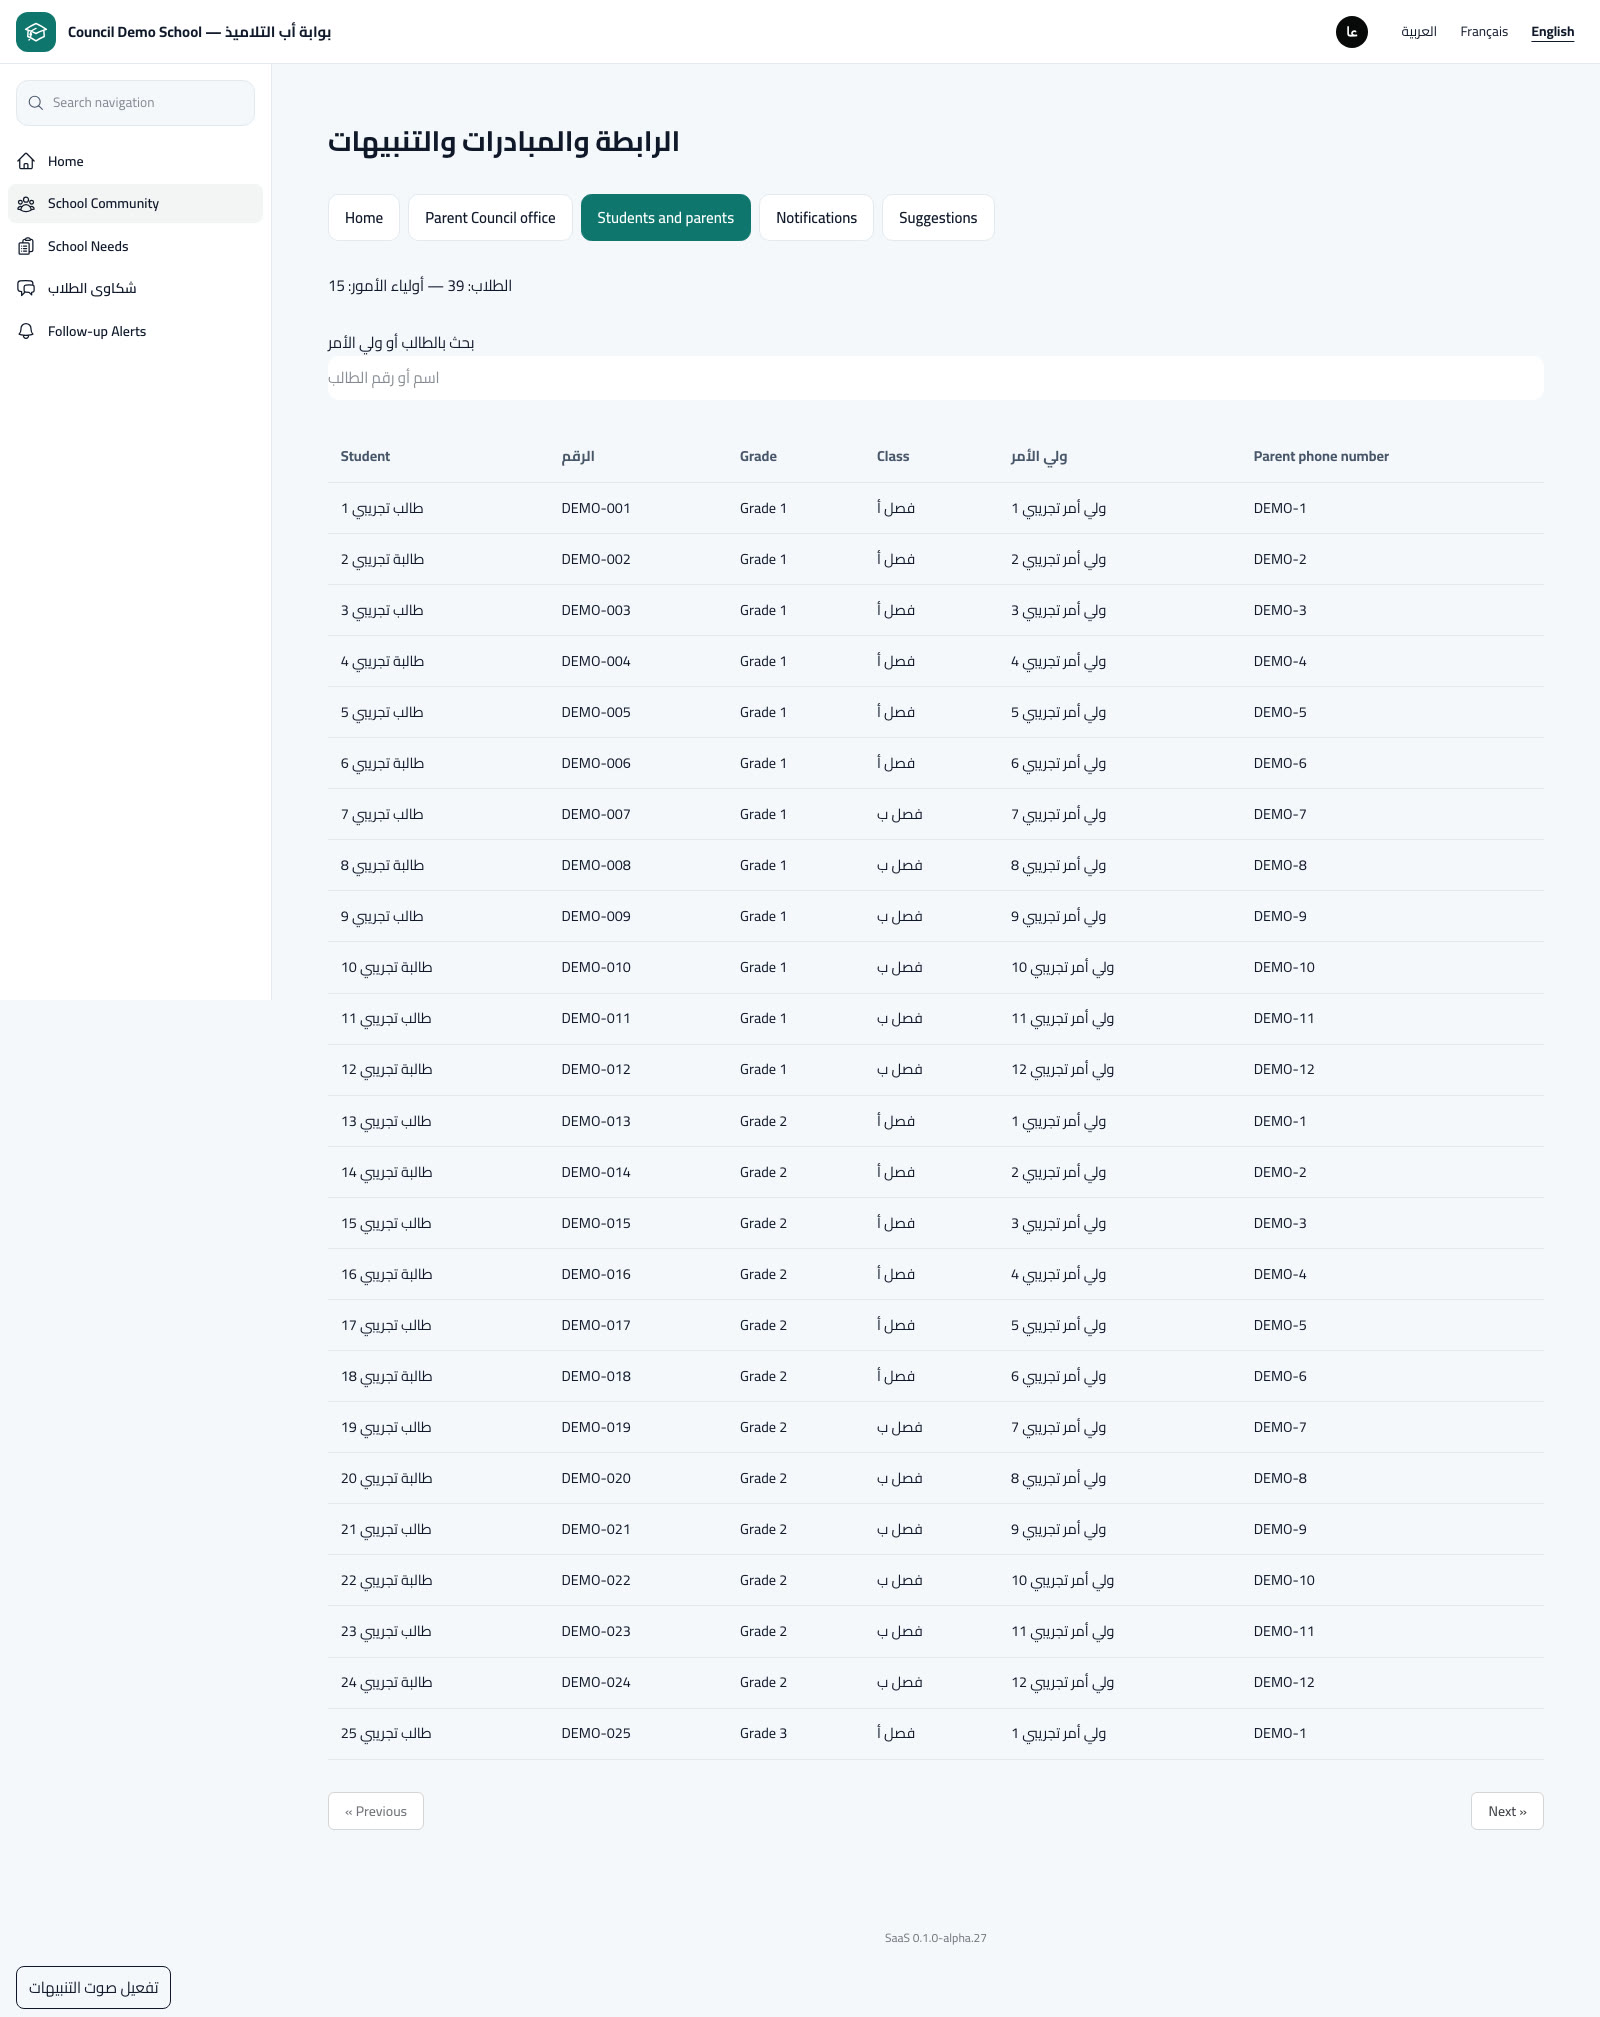Open شكاوى الطلاب in the sidebar

click(135, 289)
